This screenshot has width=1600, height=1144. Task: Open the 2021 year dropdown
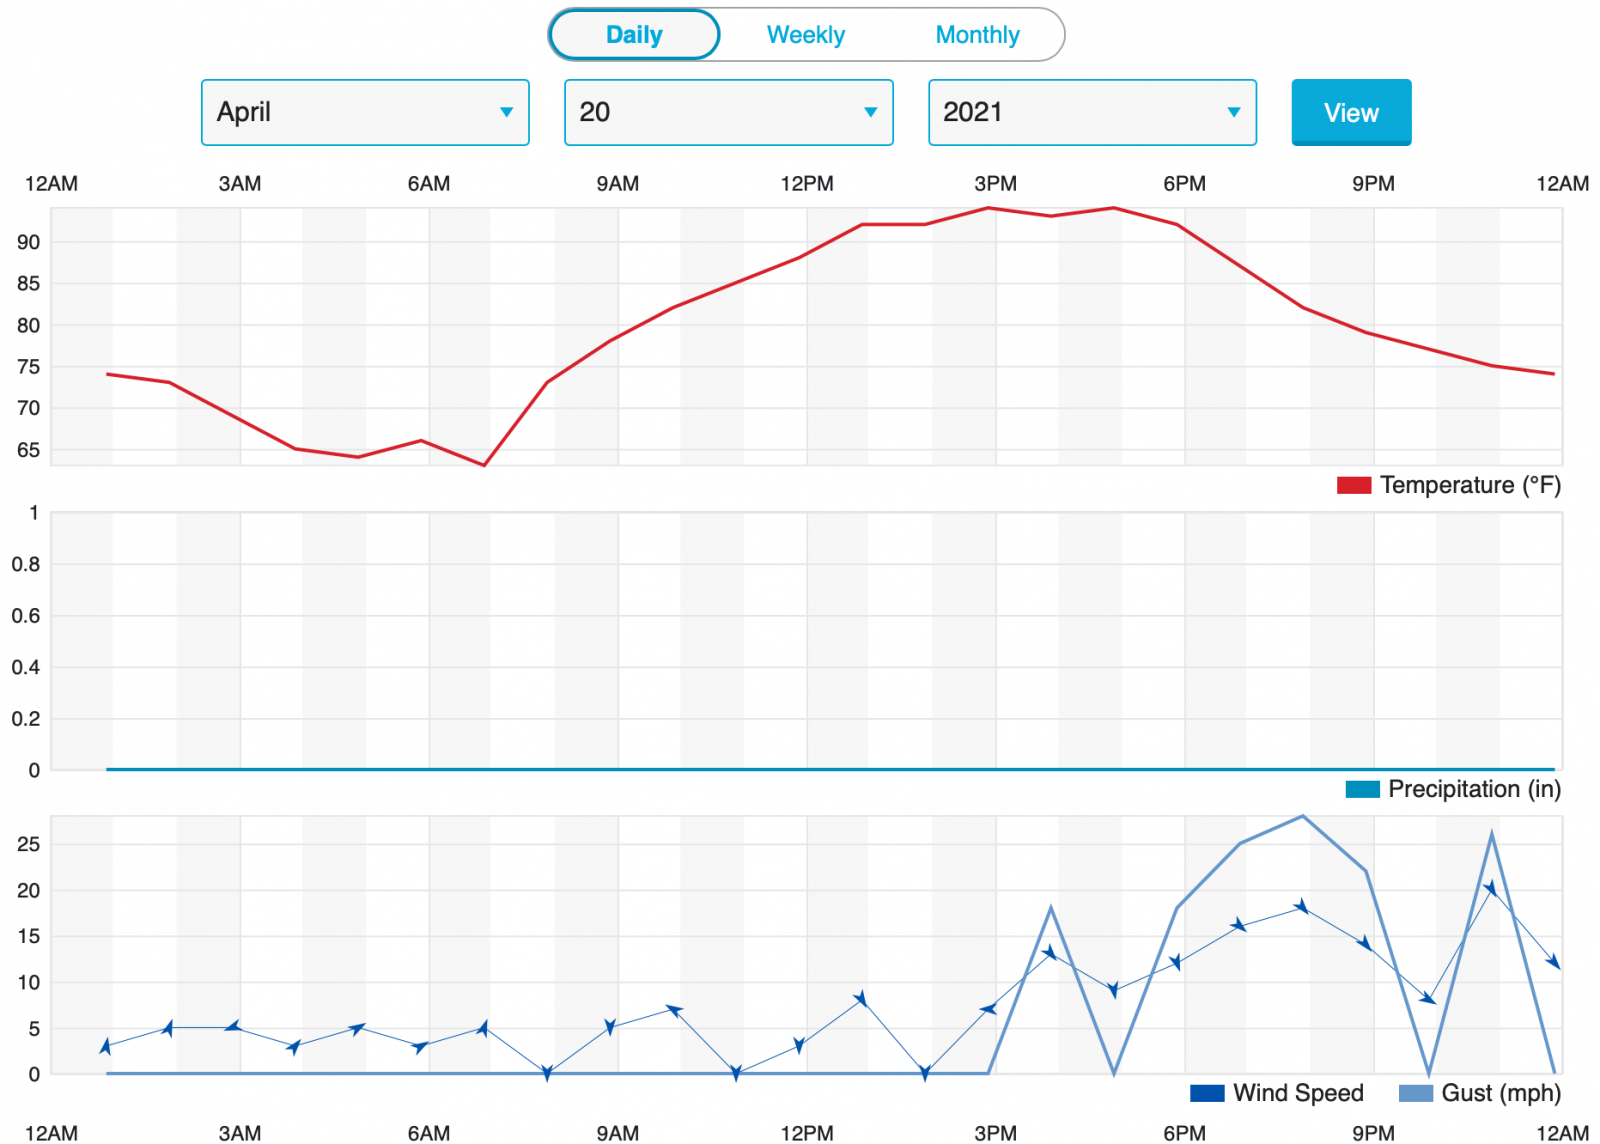coord(1092,112)
